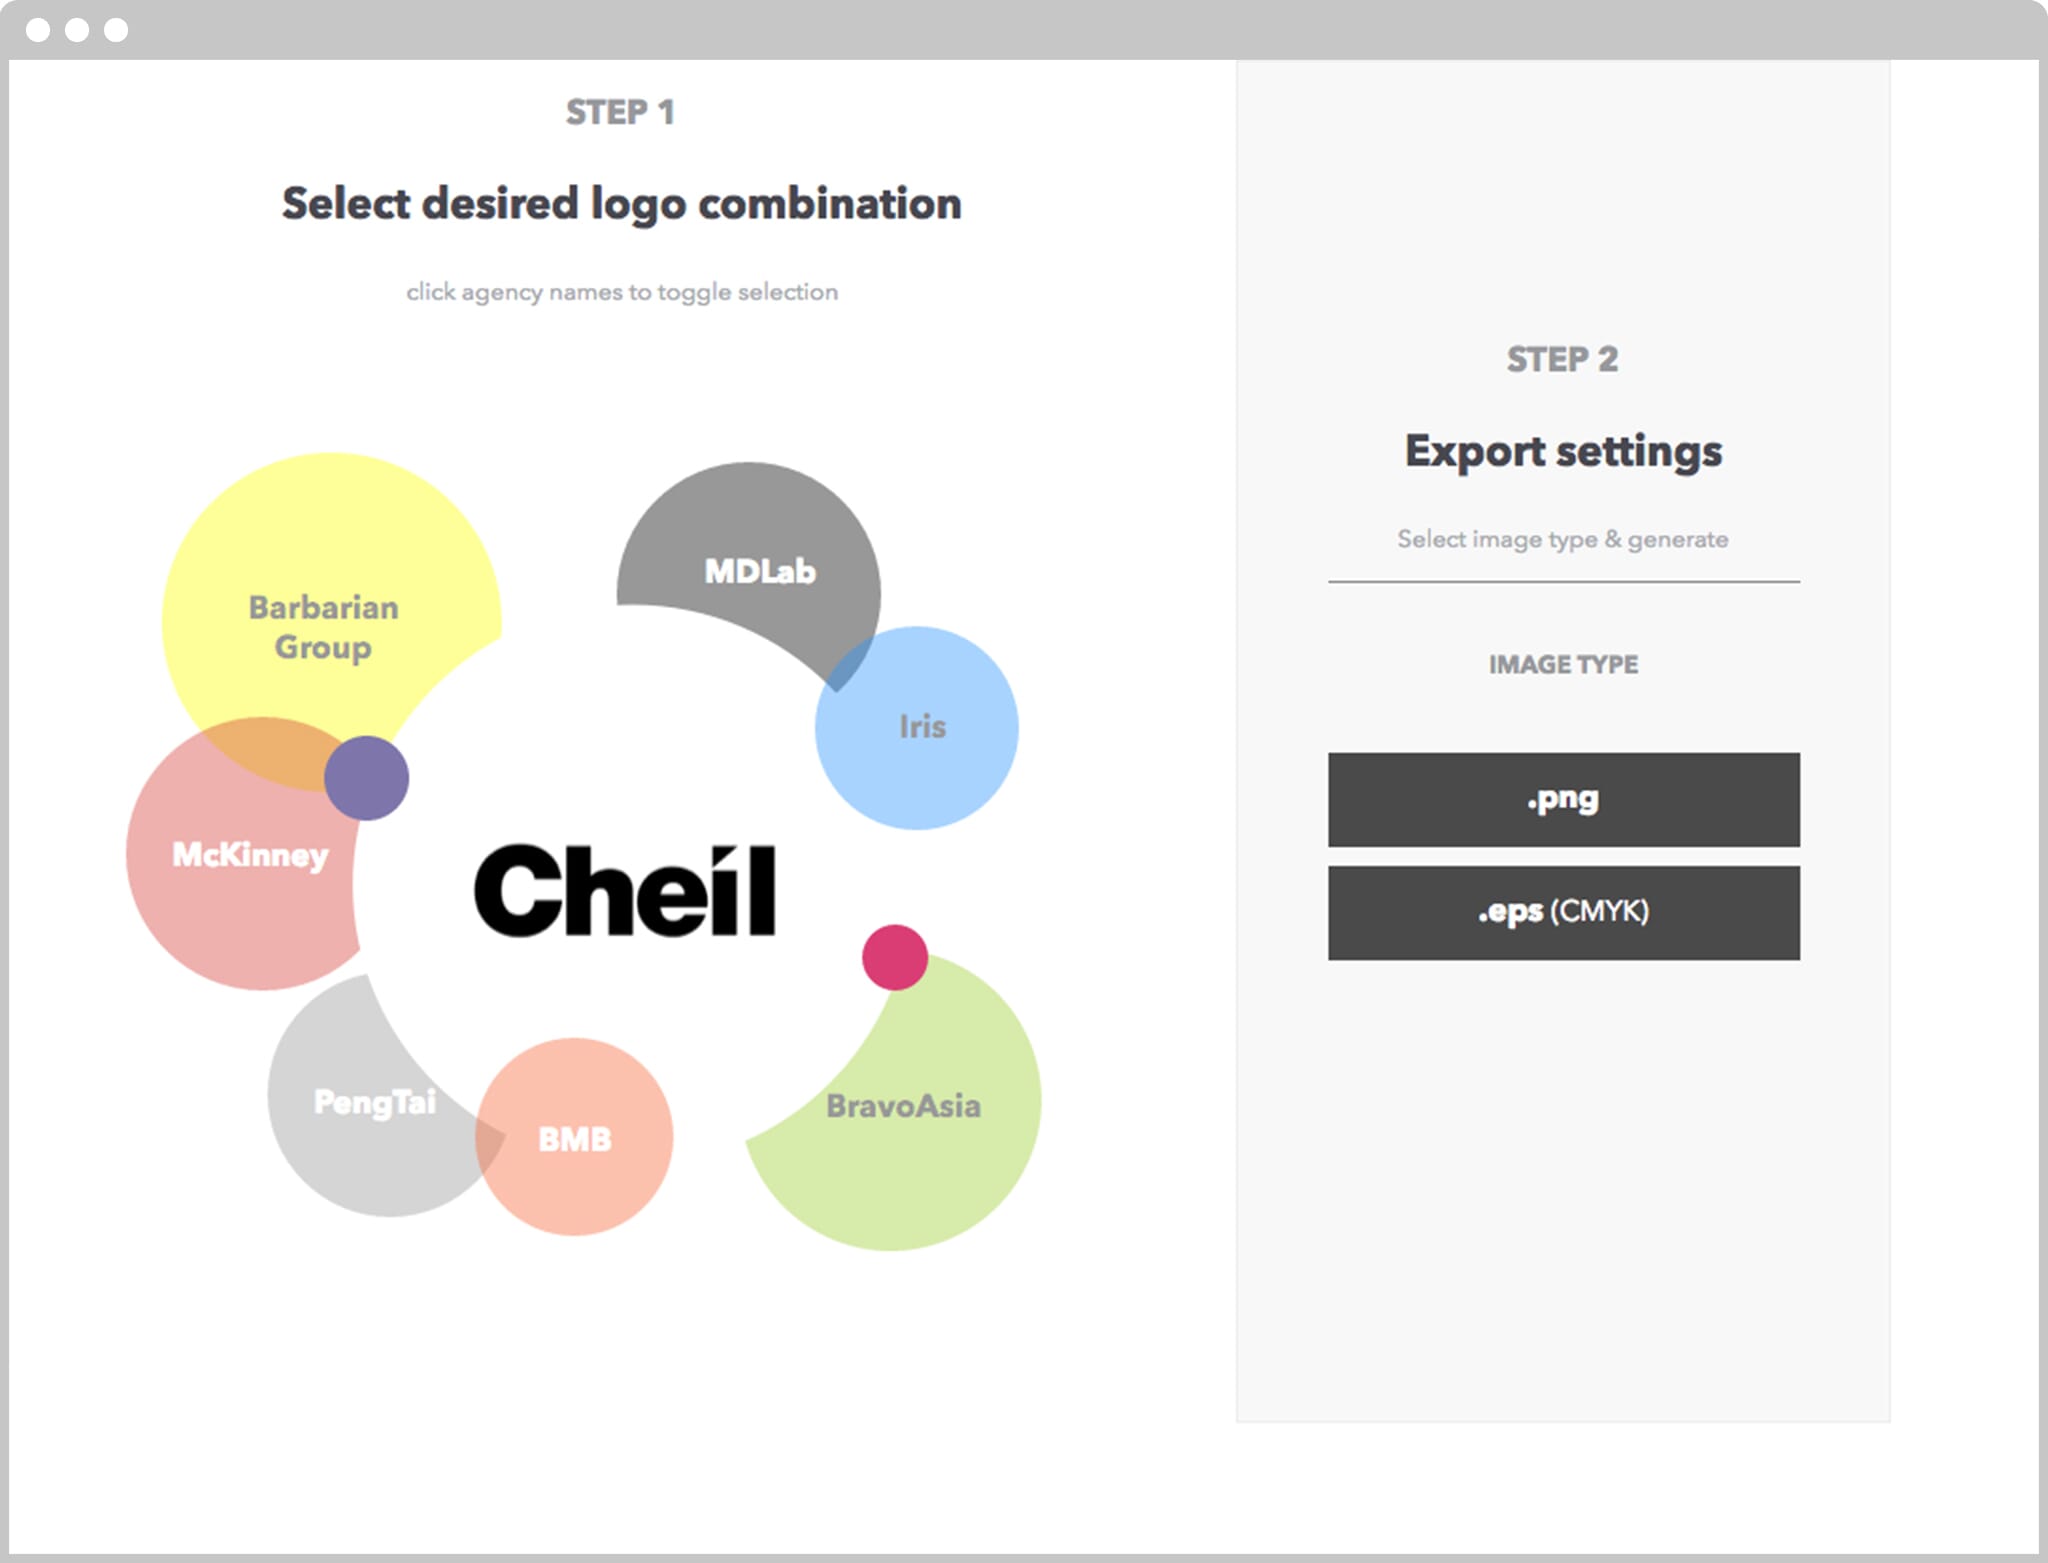Click the third window control dot
The image size is (2048, 1563).
coord(116,30)
